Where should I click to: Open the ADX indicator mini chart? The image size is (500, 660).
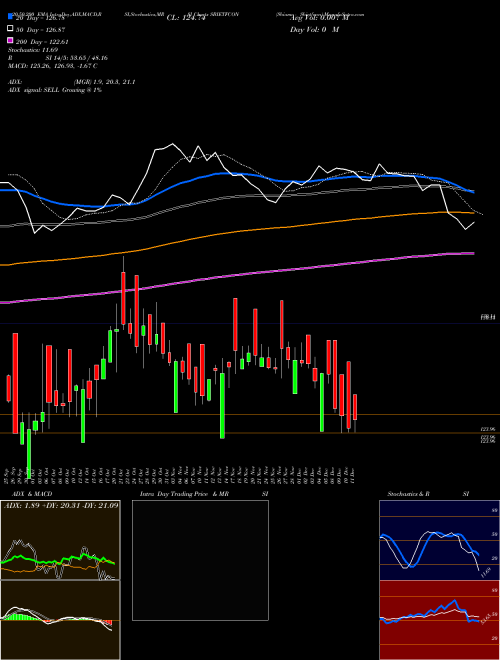tap(60, 540)
